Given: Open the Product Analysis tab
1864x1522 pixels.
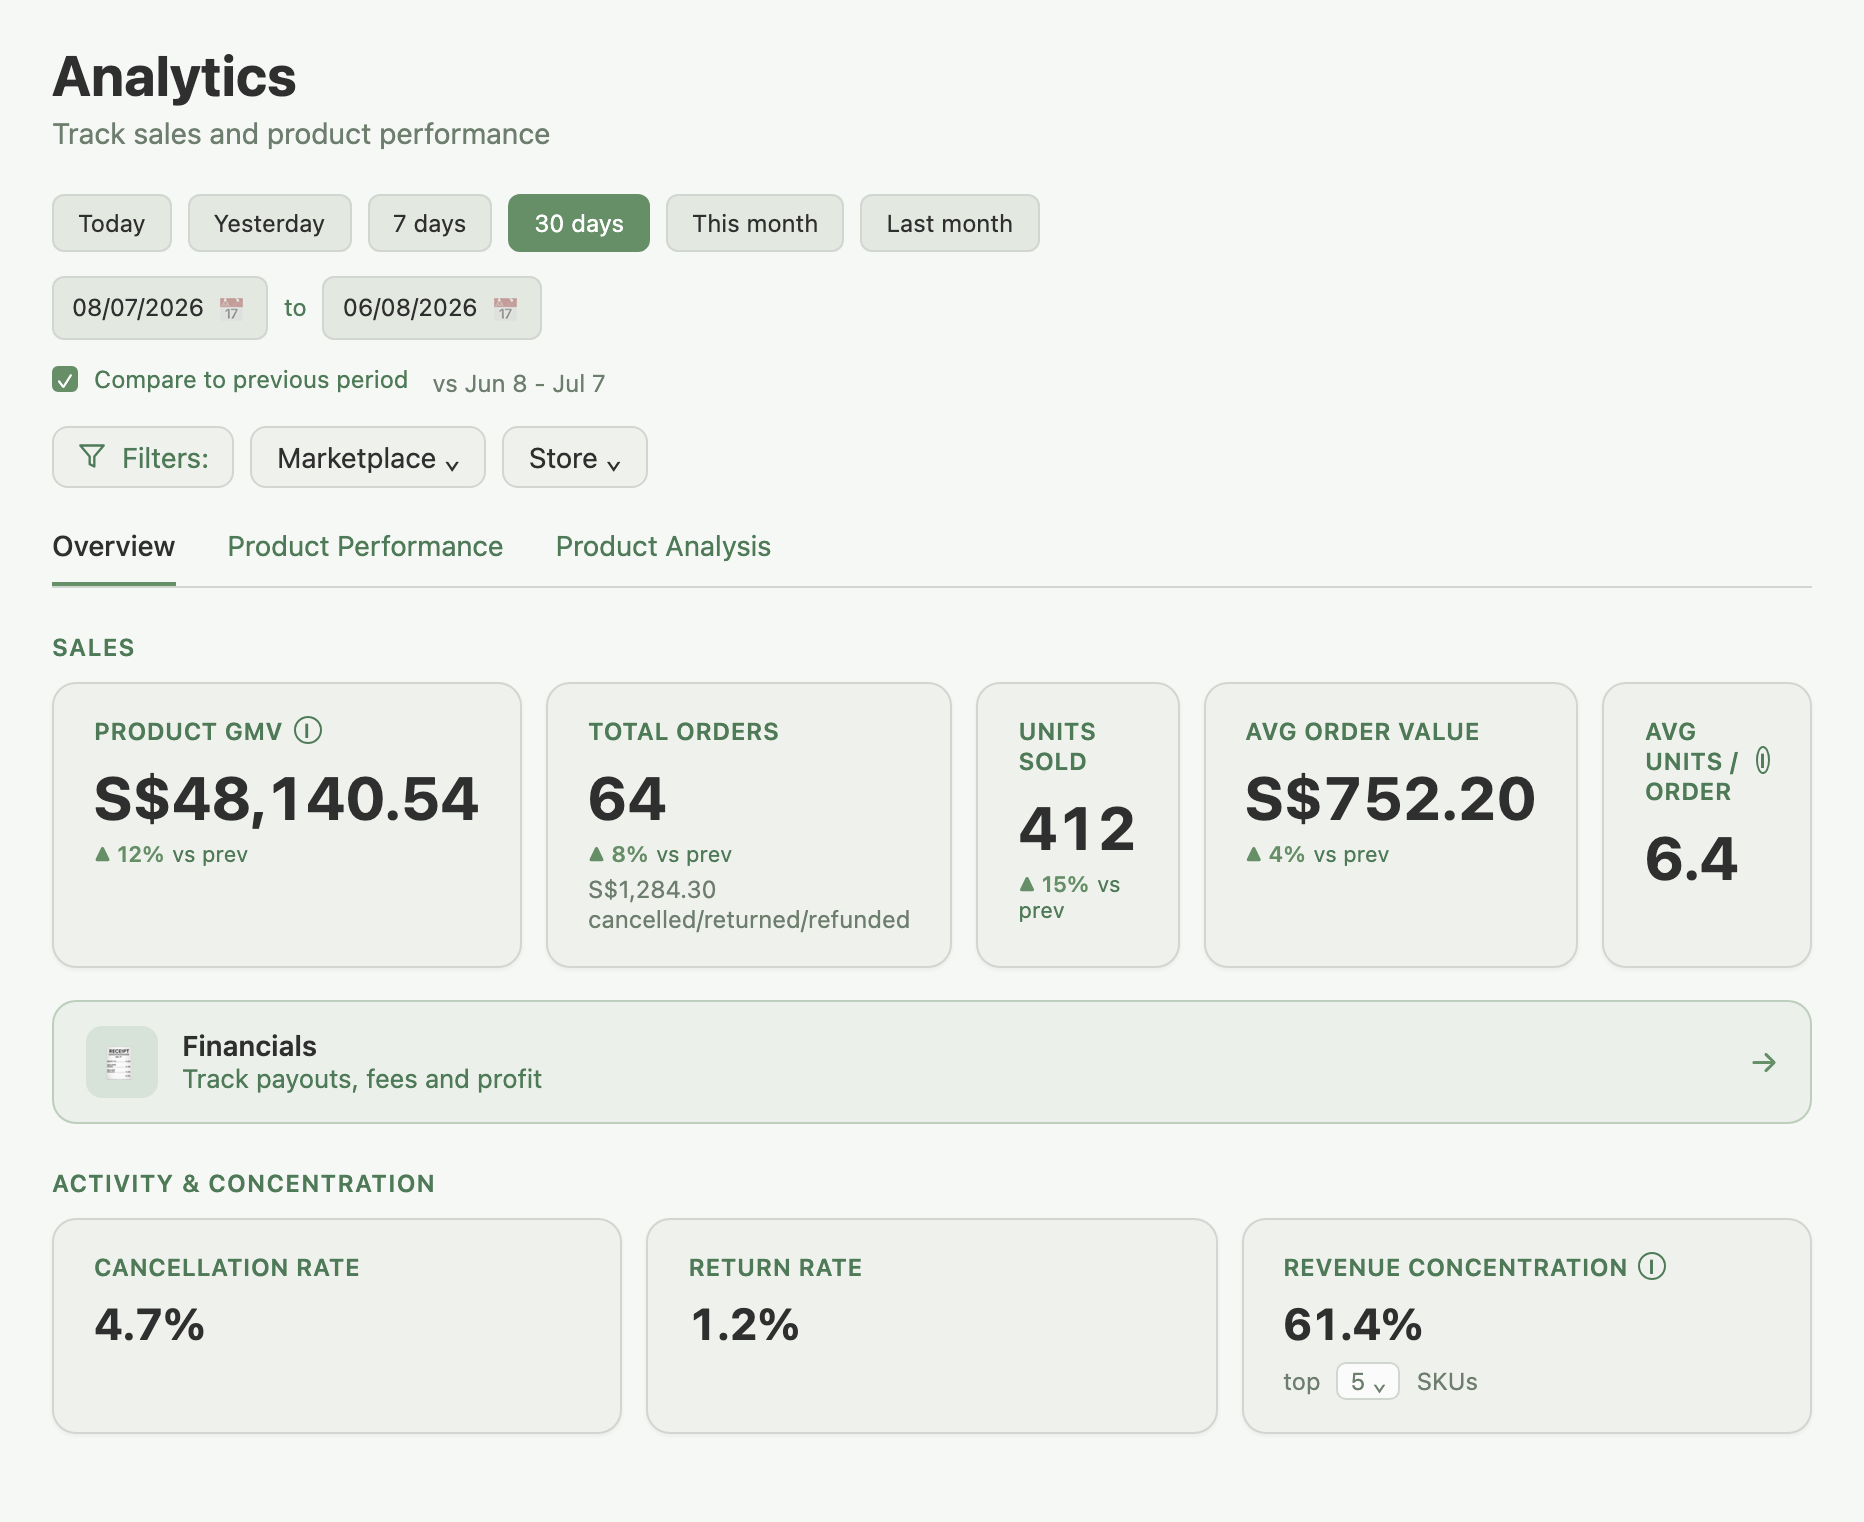Looking at the screenshot, I should [x=663, y=547].
